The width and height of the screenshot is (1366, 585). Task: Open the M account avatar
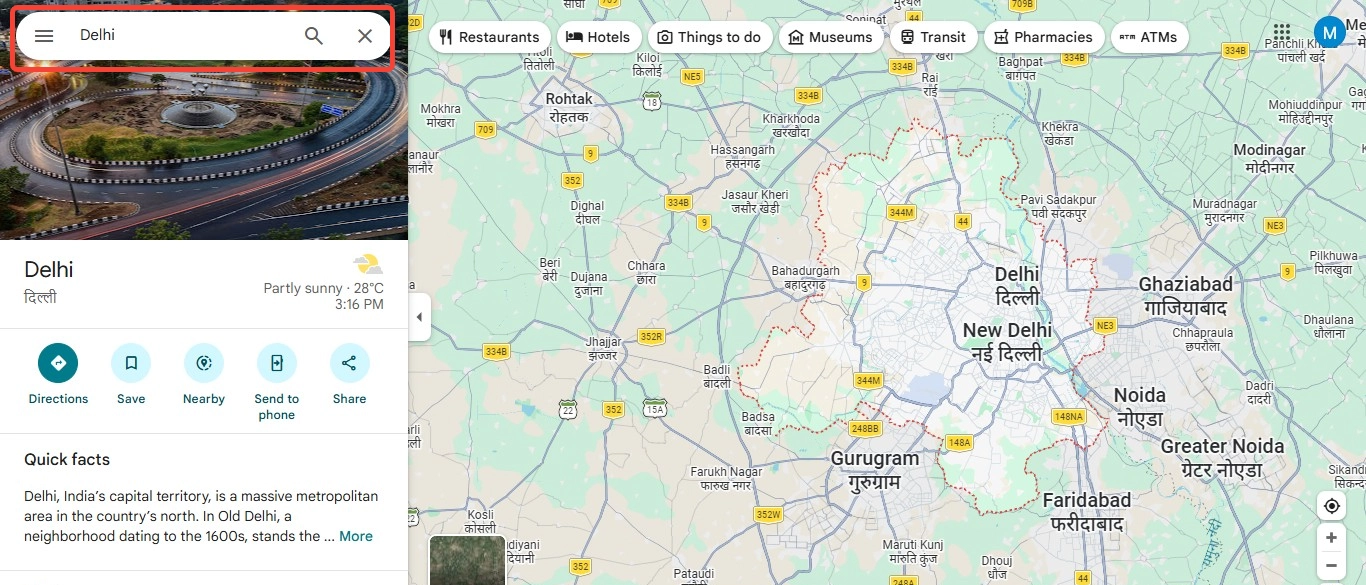tap(1329, 33)
